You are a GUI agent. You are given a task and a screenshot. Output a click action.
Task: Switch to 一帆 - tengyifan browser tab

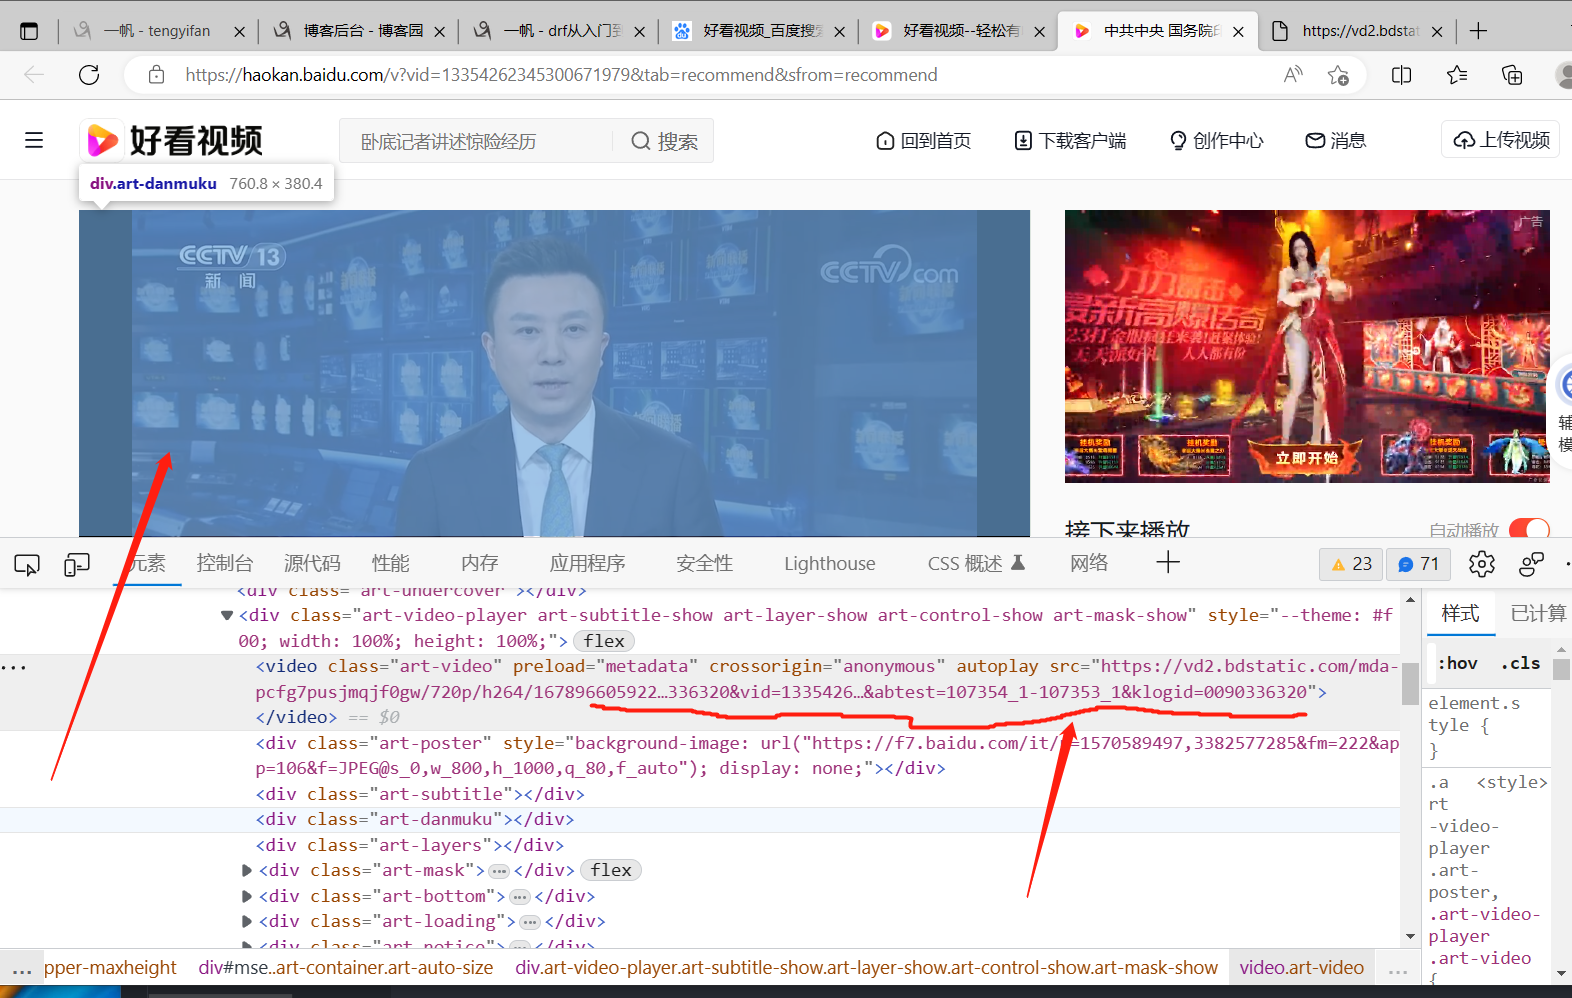point(157,31)
